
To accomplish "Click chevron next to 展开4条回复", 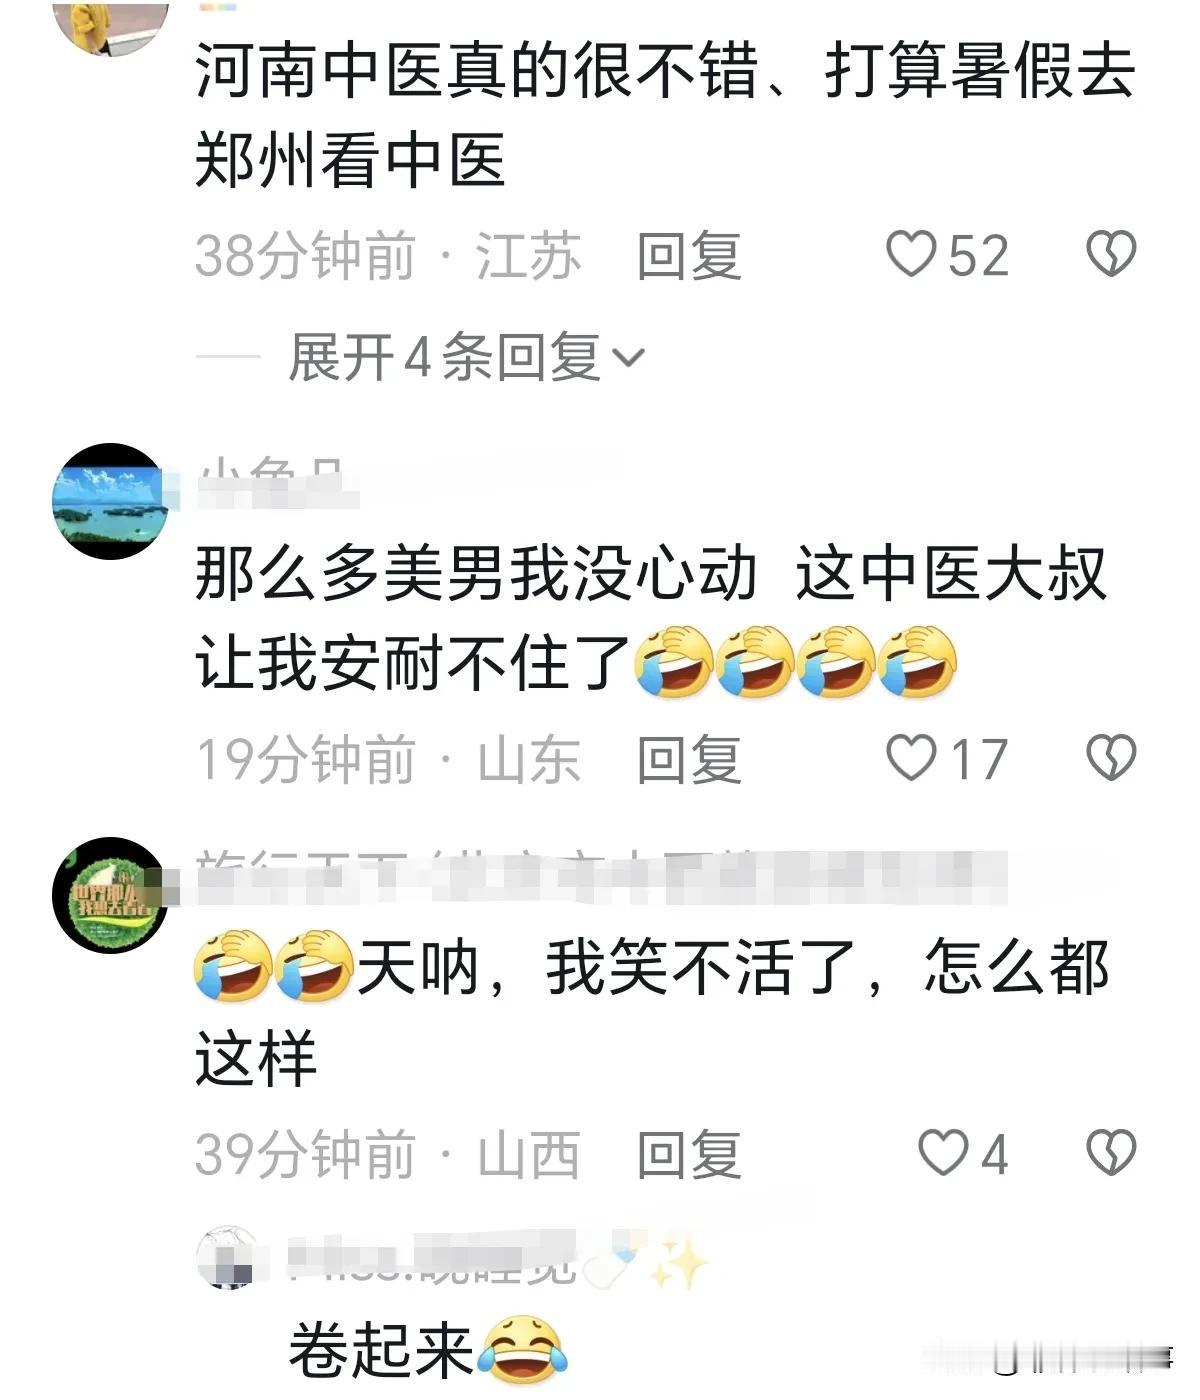I will point(629,358).
